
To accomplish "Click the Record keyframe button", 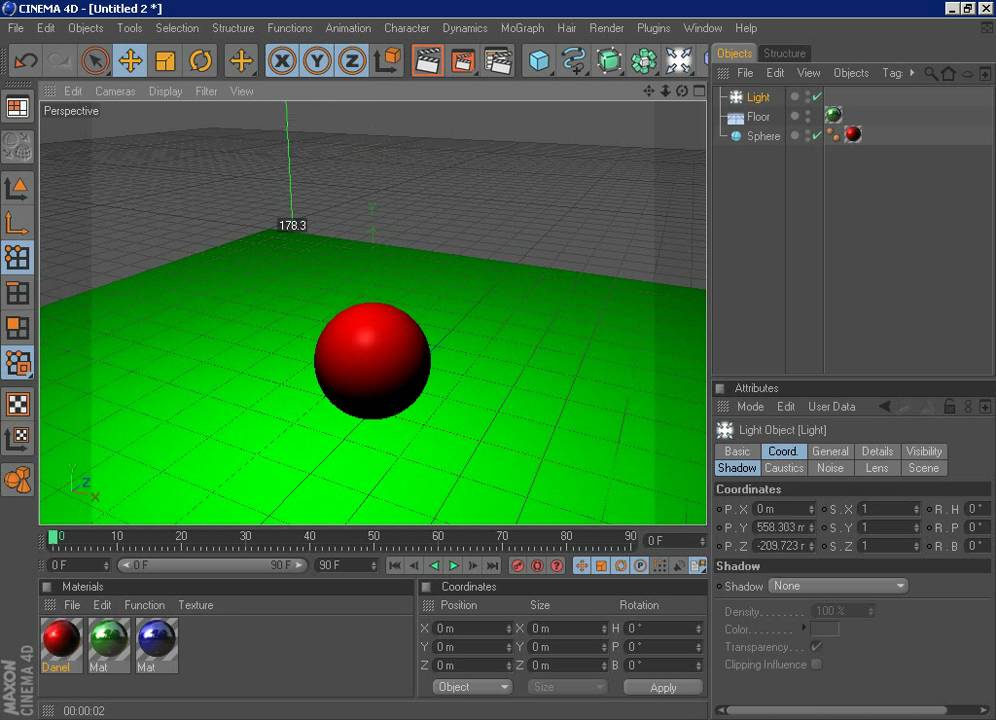I will pos(518,566).
